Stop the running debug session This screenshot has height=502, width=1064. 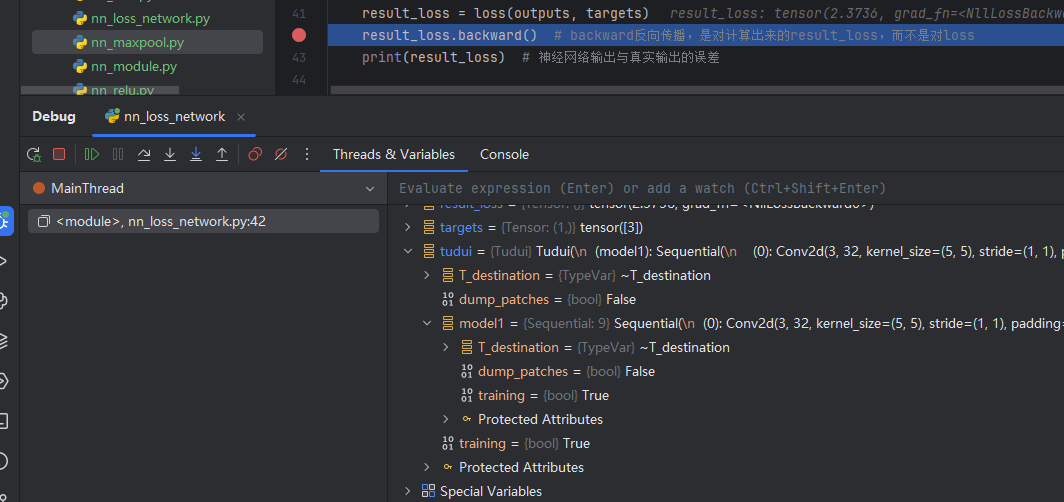pos(59,155)
